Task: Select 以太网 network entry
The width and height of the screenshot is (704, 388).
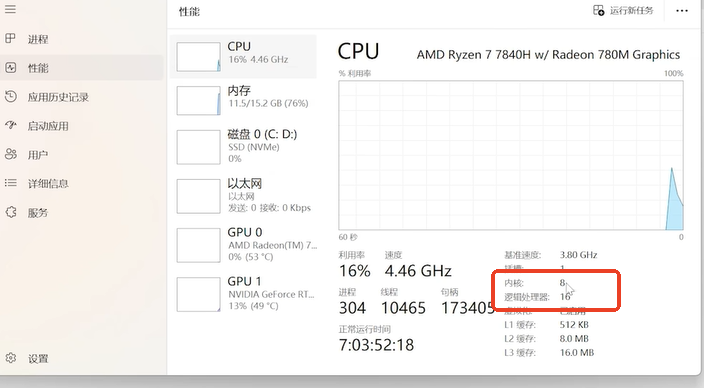Action: (x=243, y=196)
